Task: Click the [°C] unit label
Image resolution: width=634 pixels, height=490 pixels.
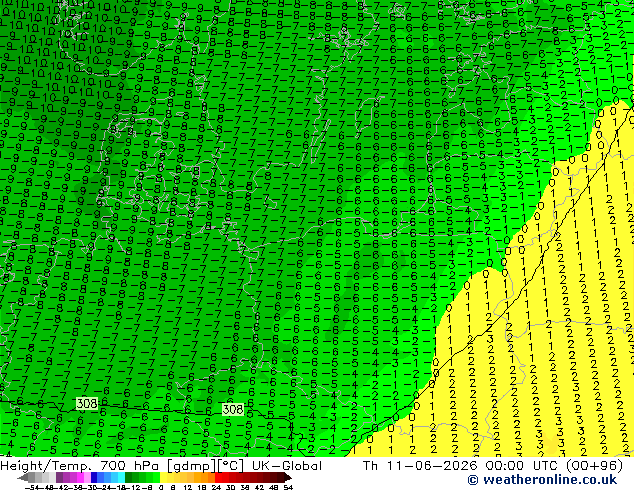Action: [x=231, y=466]
